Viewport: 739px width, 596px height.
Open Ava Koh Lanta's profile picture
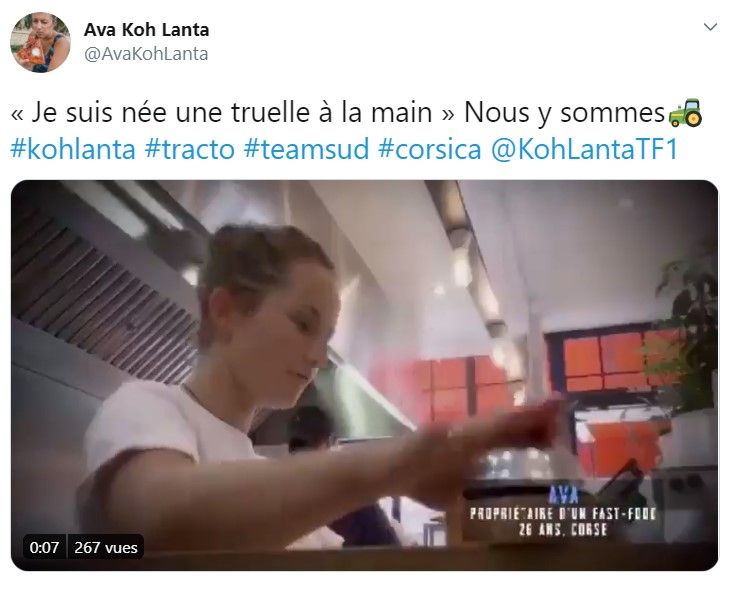[x=41, y=42]
